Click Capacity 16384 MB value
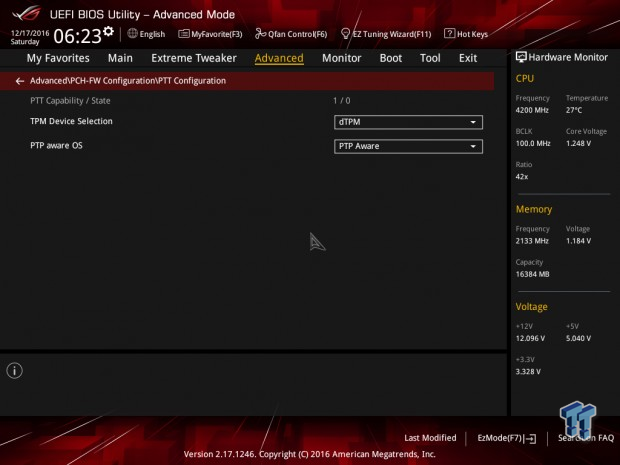The image size is (620, 465). [x=532, y=274]
